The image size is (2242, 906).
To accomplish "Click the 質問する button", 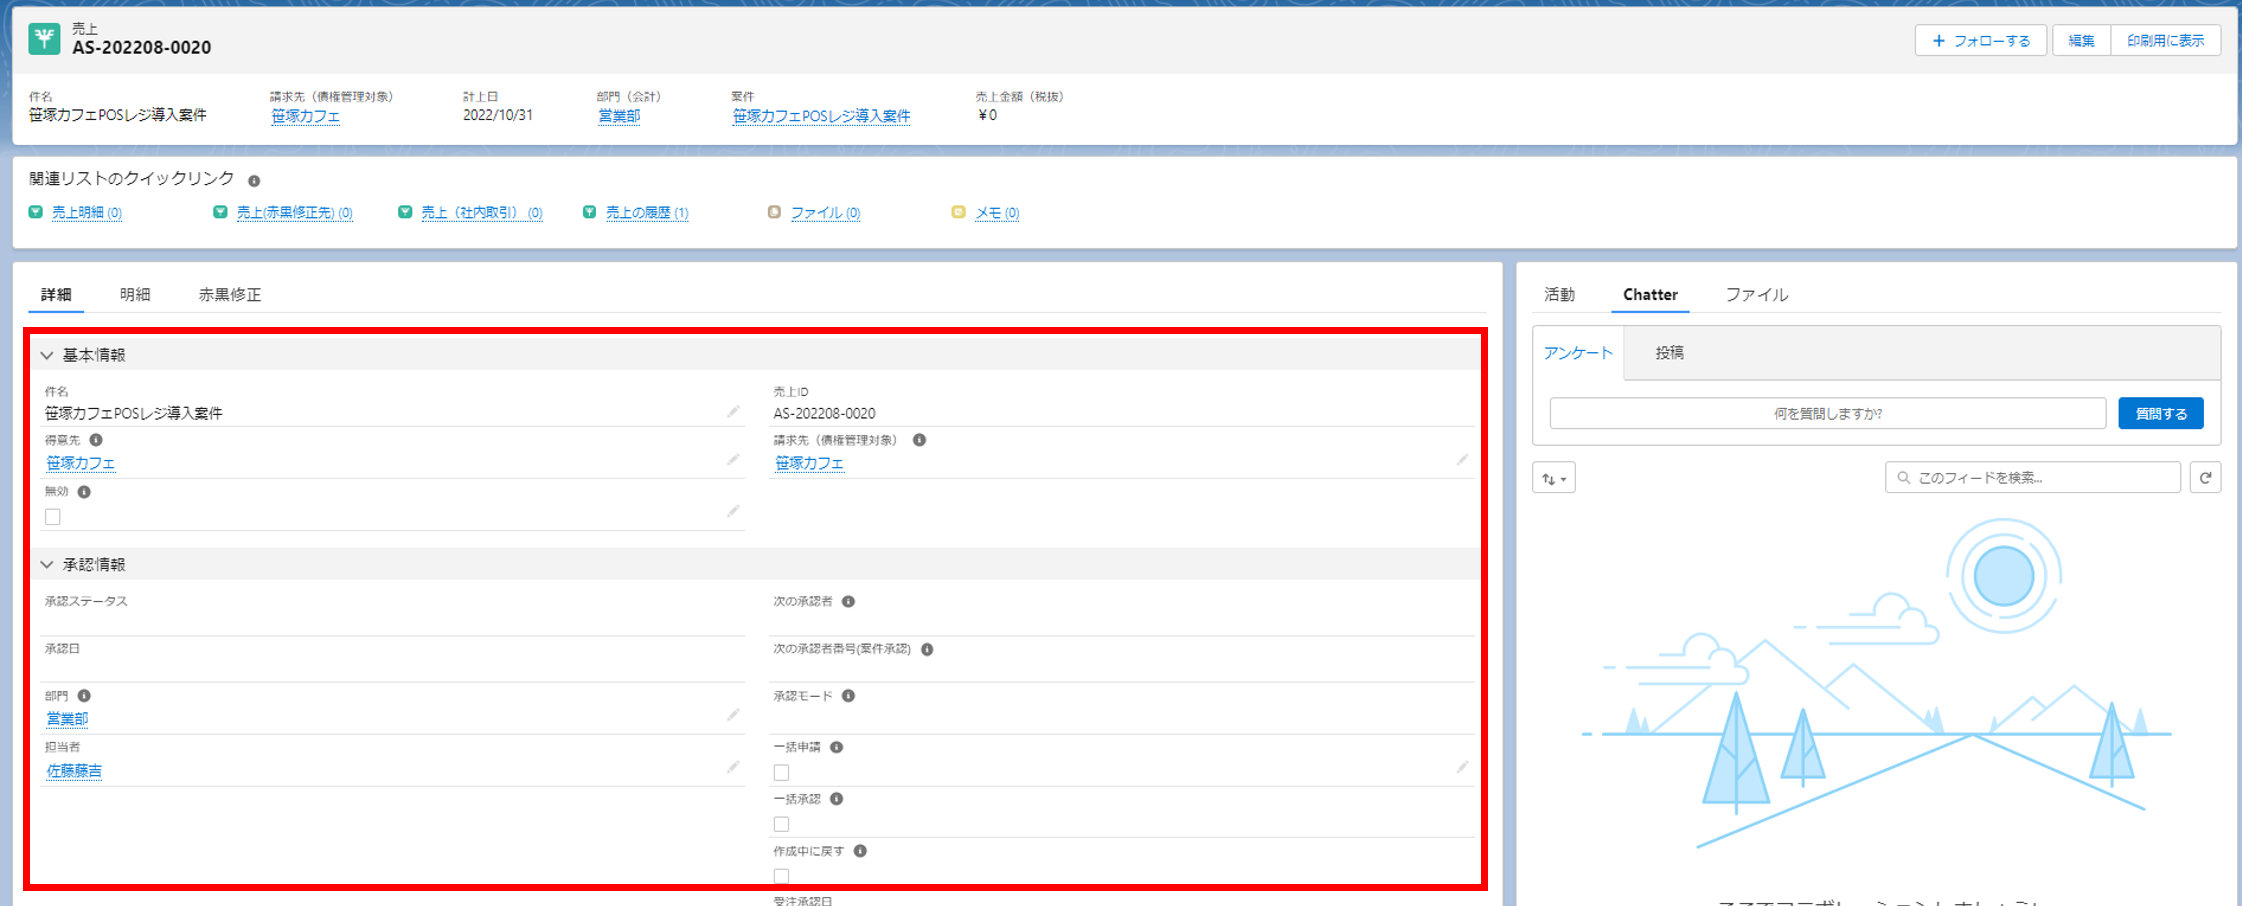I will click(2161, 414).
